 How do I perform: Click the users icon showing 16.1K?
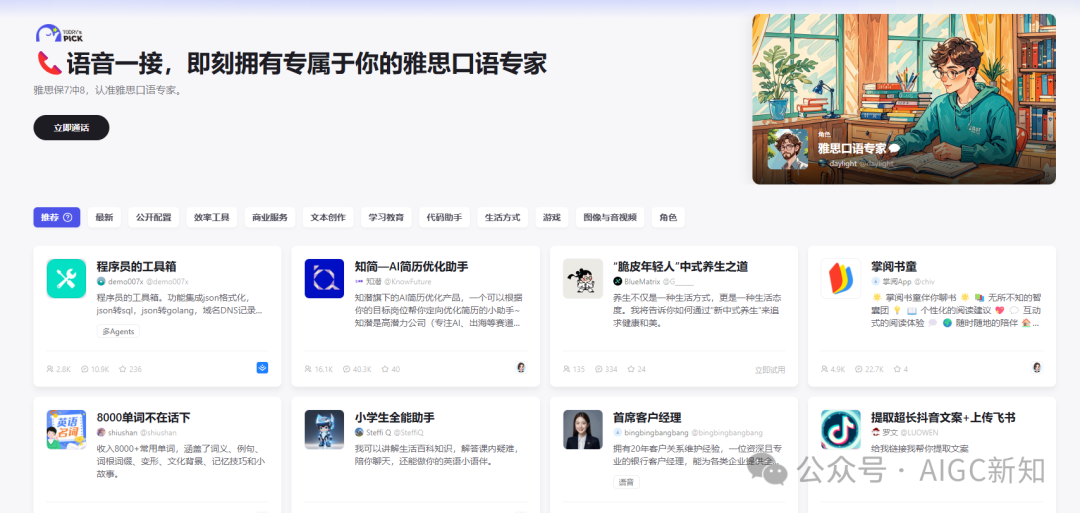point(308,369)
